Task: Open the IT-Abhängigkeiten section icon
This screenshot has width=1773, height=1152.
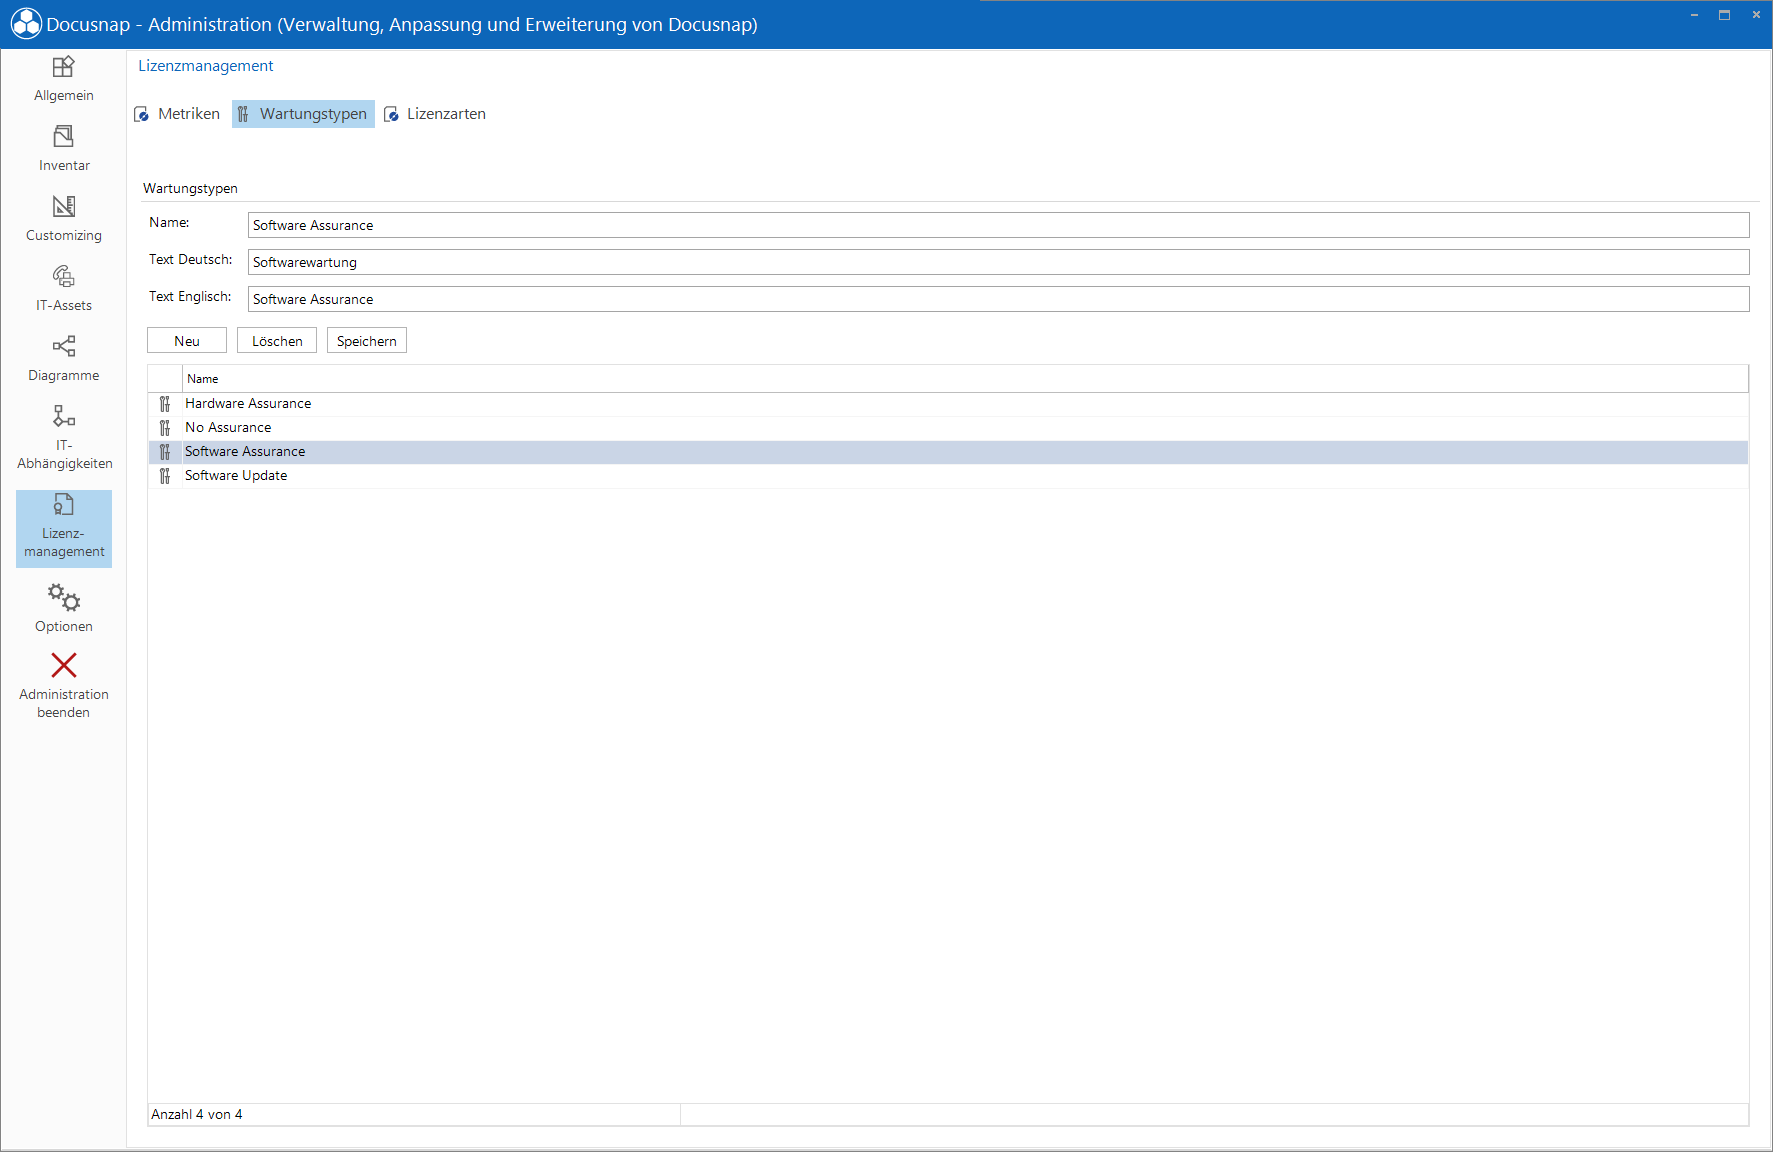Action: coord(64,417)
